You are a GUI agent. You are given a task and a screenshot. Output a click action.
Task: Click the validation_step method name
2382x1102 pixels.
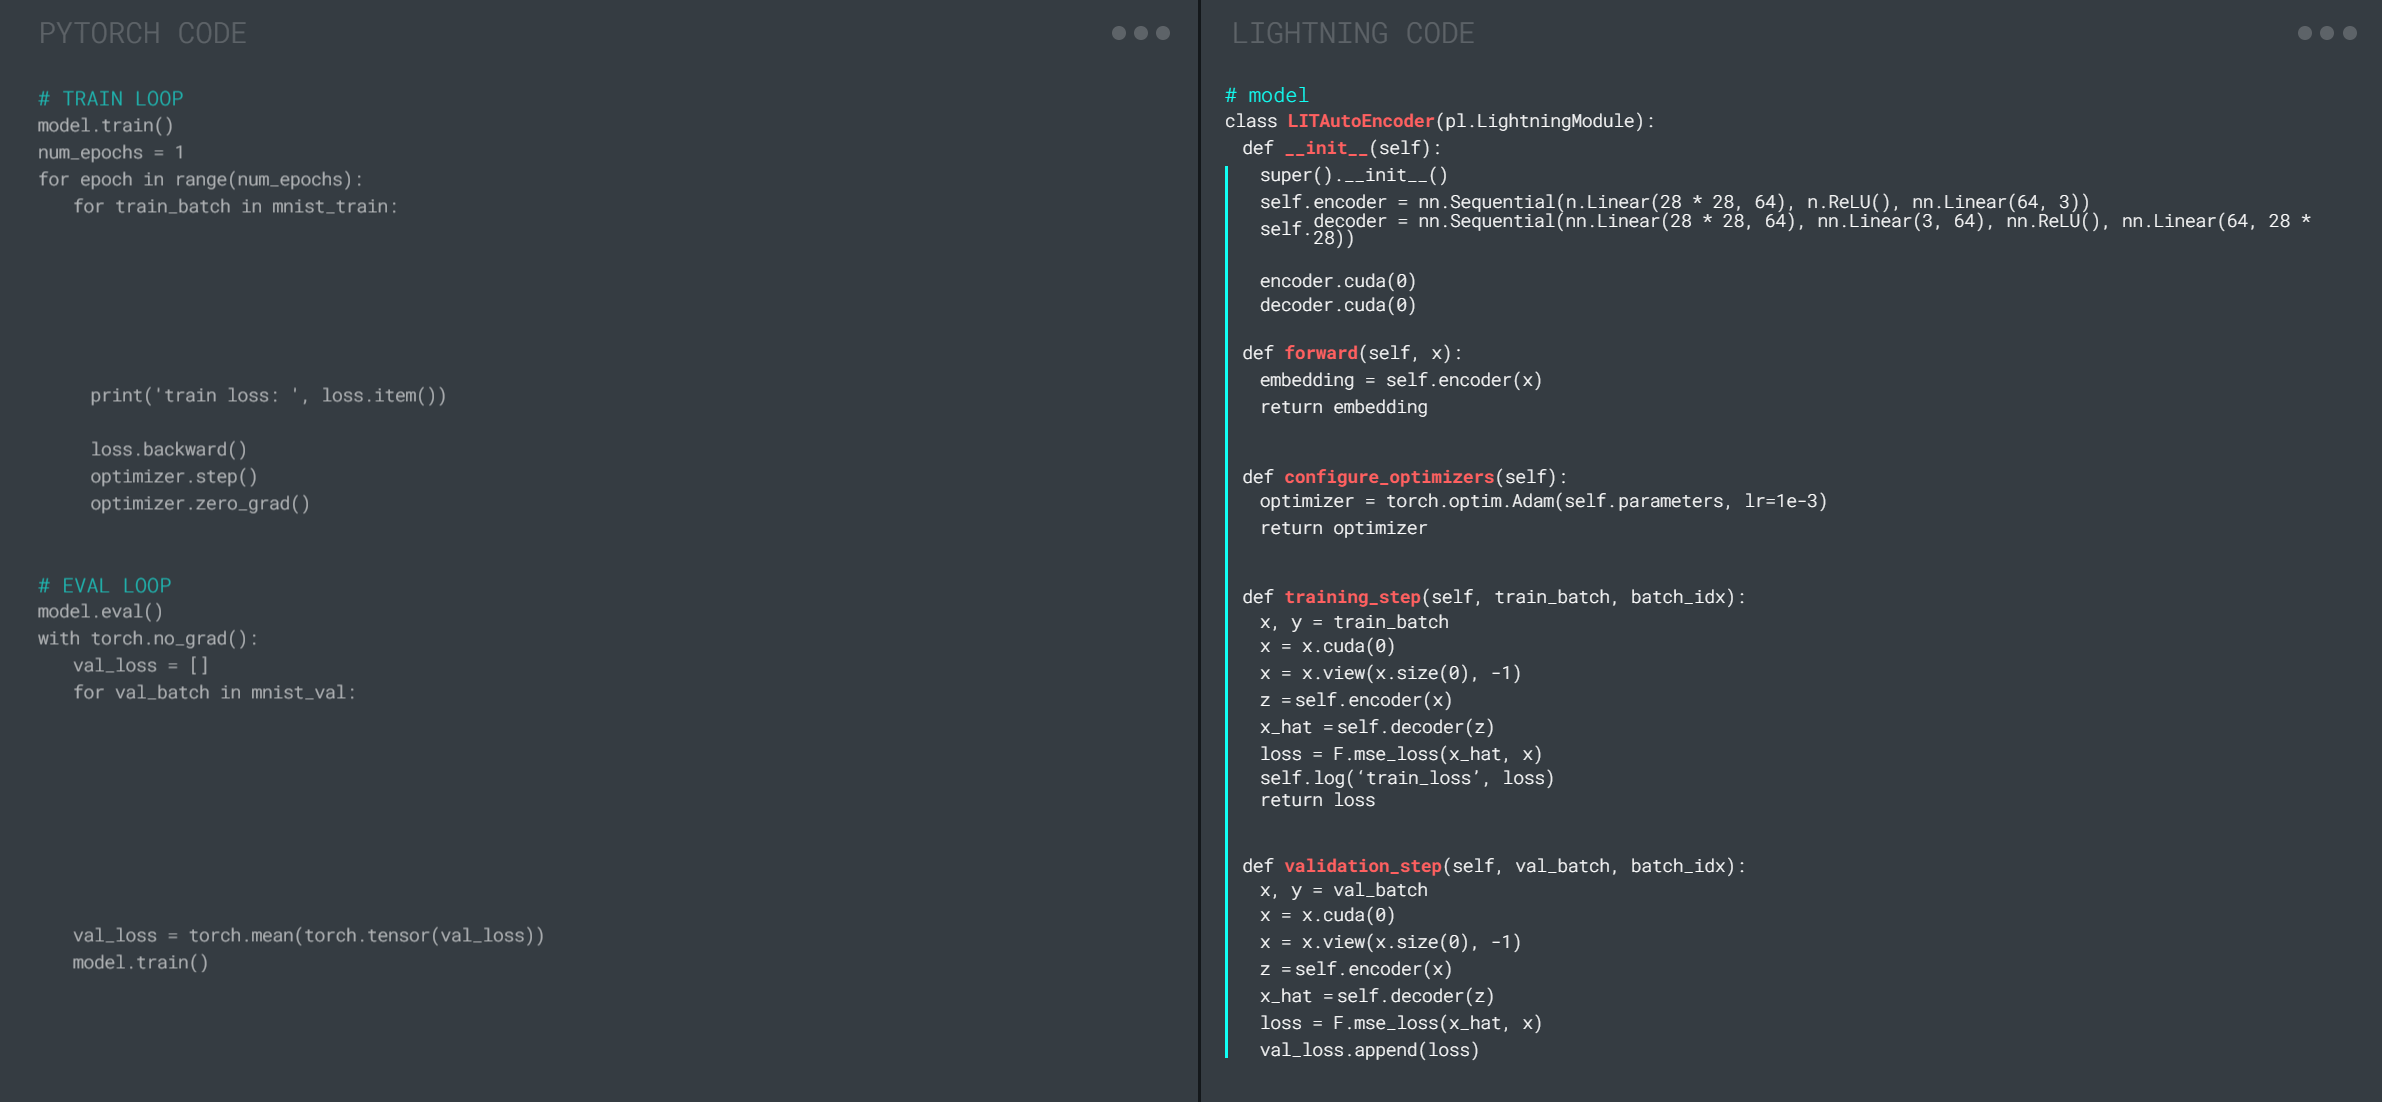(1362, 866)
